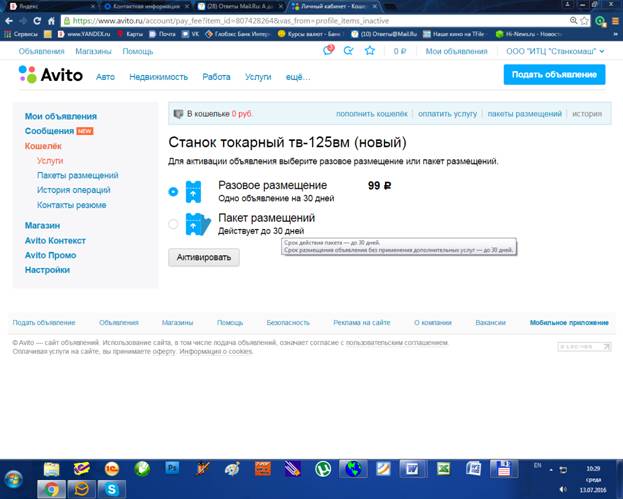Open the volume speaker tray icon
This screenshot has height=499, width=623.
(x=563, y=489)
